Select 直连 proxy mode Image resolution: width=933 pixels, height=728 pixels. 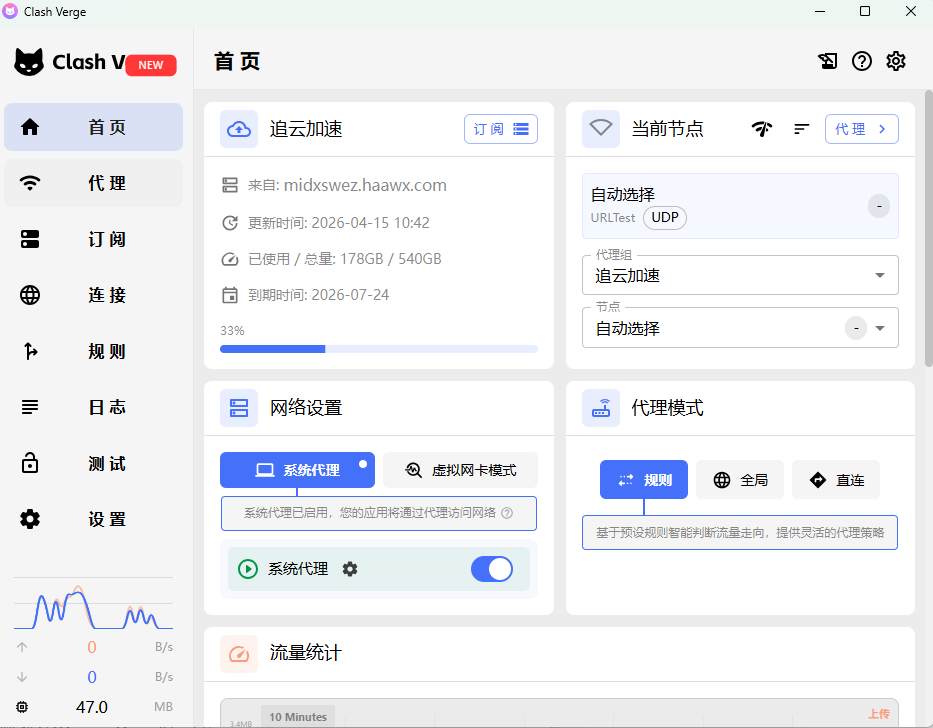point(835,479)
